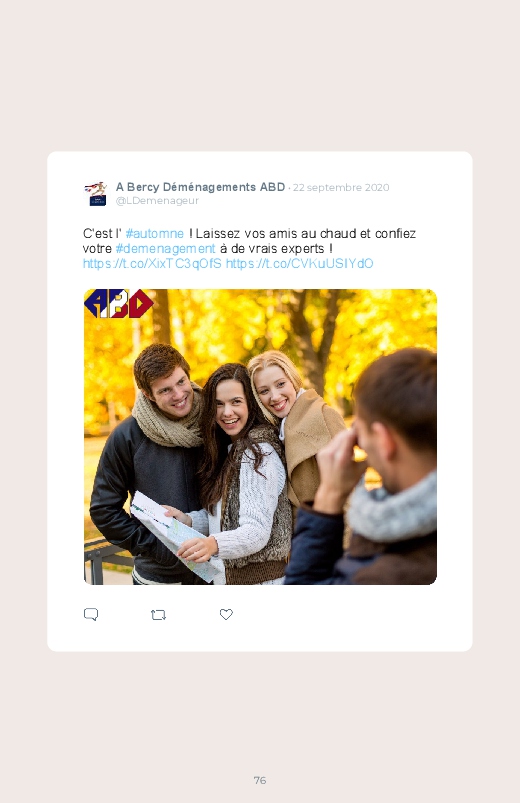Viewport: 520px width, 803px height.
Task: Click the folded map in the photo
Action: click(176, 537)
